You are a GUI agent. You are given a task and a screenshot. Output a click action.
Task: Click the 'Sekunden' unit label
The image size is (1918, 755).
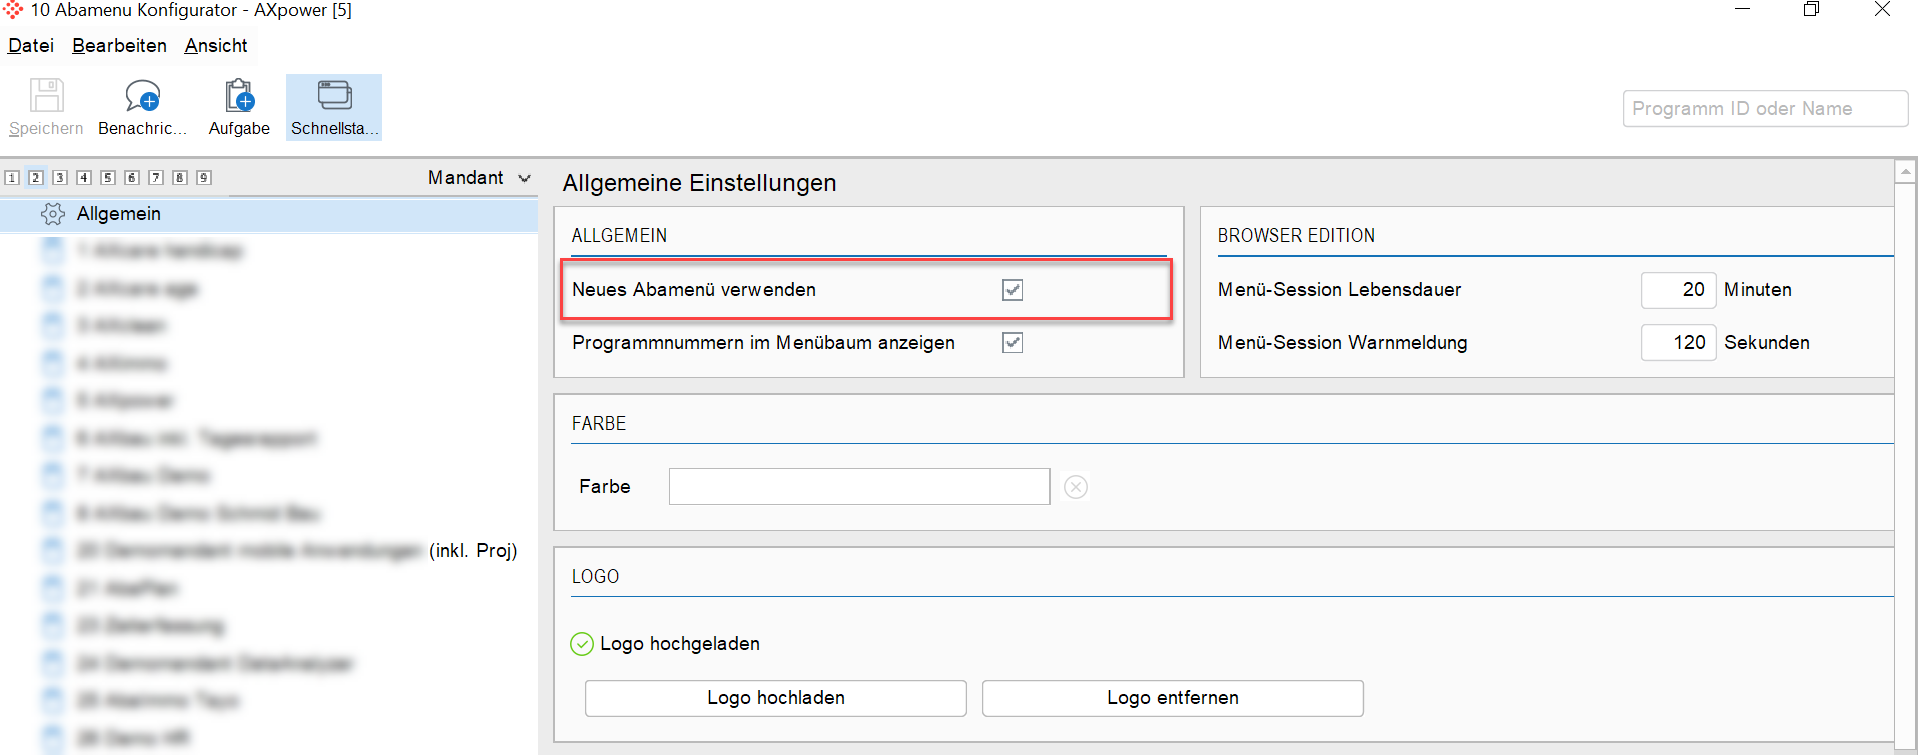pos(1767,343)
